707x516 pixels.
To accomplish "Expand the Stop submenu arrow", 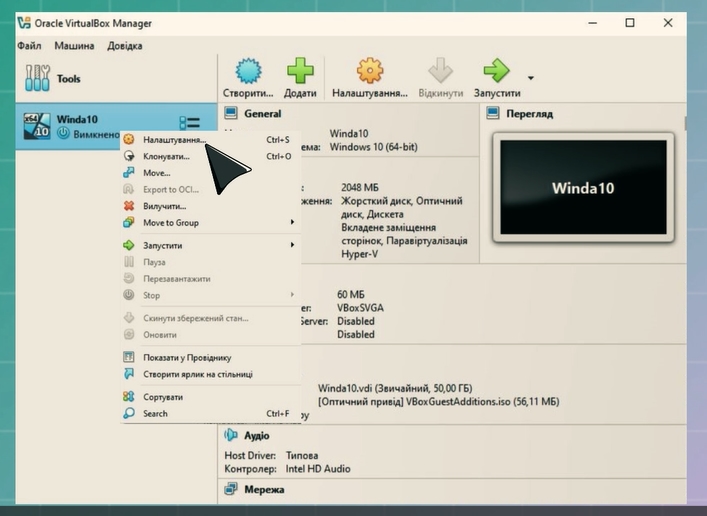I will pyautogui.click(x=292, y=295).
